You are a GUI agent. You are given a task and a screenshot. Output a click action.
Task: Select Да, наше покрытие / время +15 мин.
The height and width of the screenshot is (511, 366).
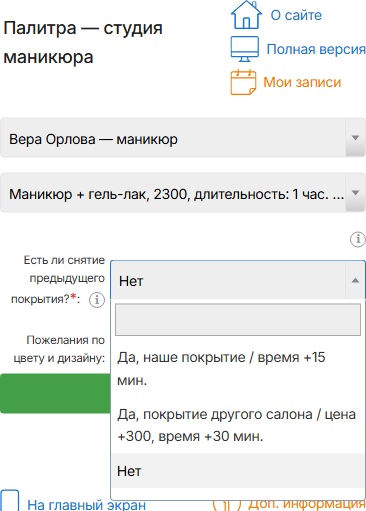click(238, 368)
